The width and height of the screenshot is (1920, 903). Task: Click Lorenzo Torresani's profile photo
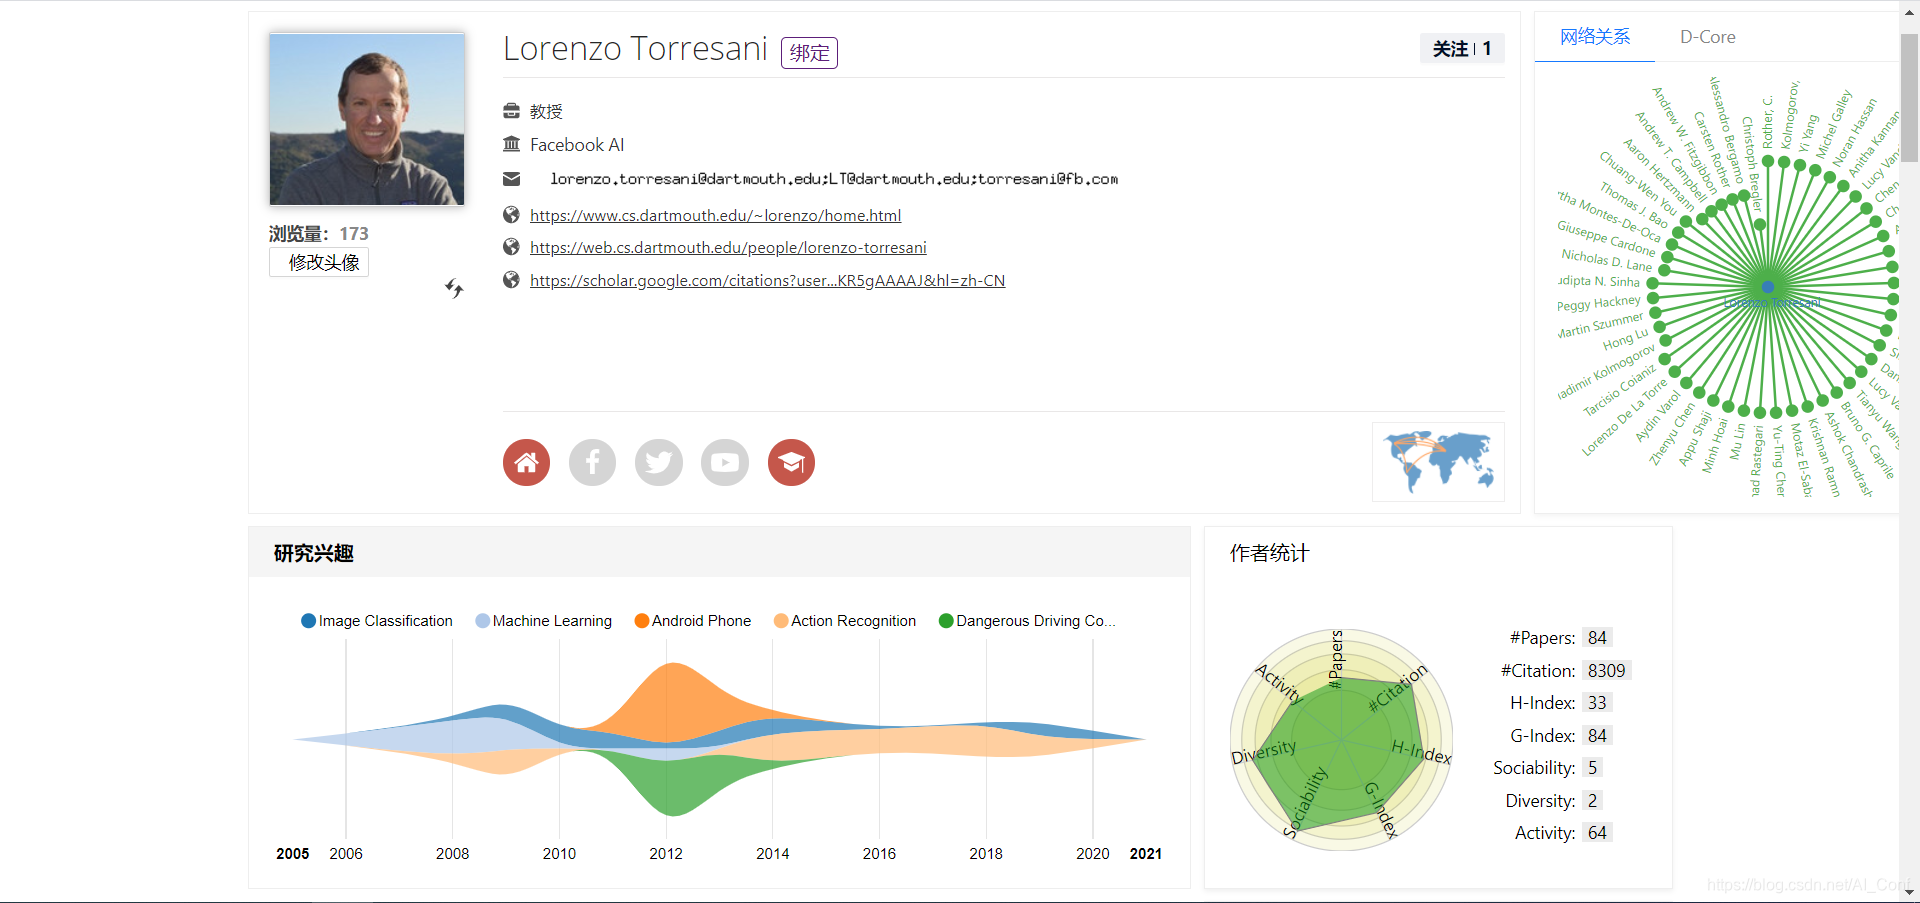click(367, 119)
